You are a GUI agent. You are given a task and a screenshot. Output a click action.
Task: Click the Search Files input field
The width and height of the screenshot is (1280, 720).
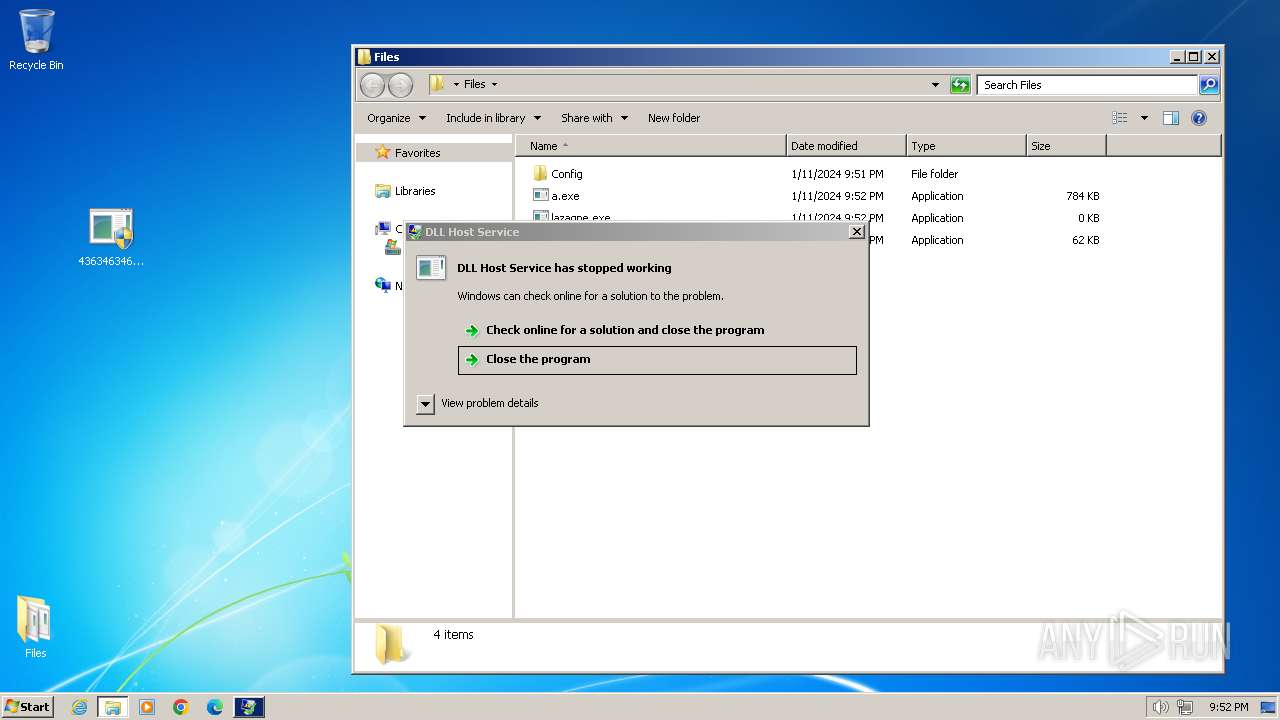click(1087, 85)
